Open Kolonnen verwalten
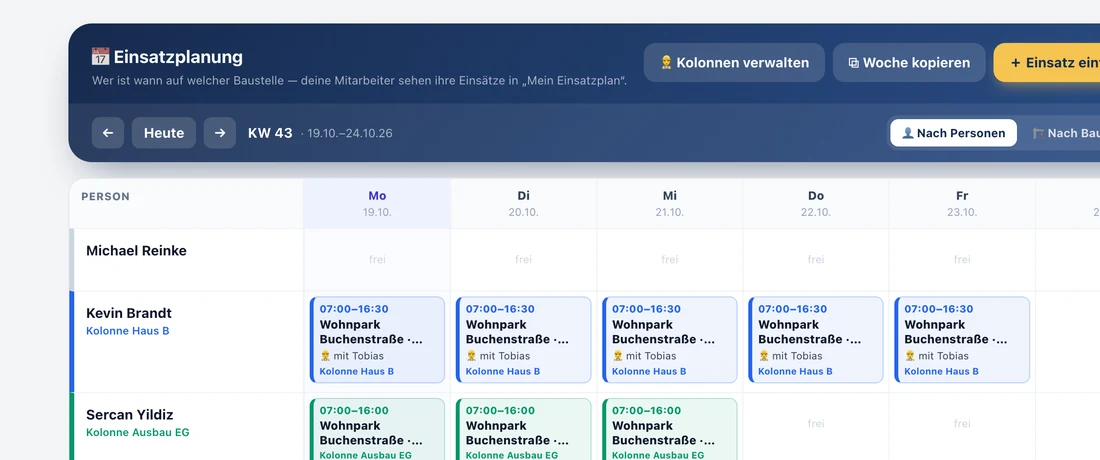Screen dimensions: 1100x460 point(734,62)
